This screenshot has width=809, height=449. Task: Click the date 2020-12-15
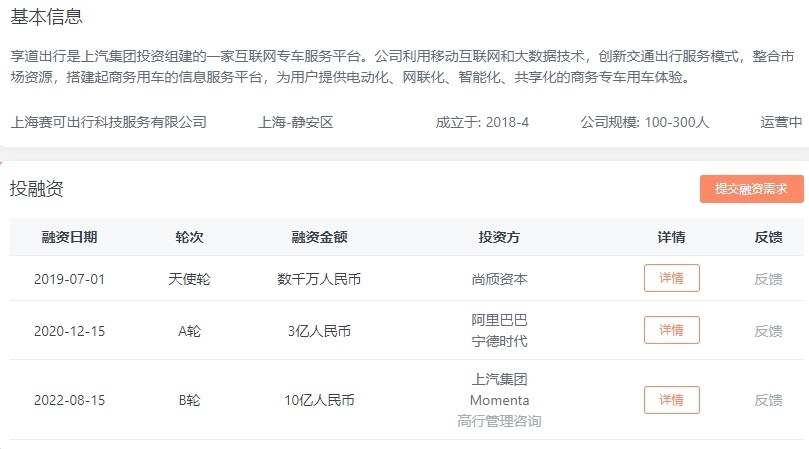70,331
